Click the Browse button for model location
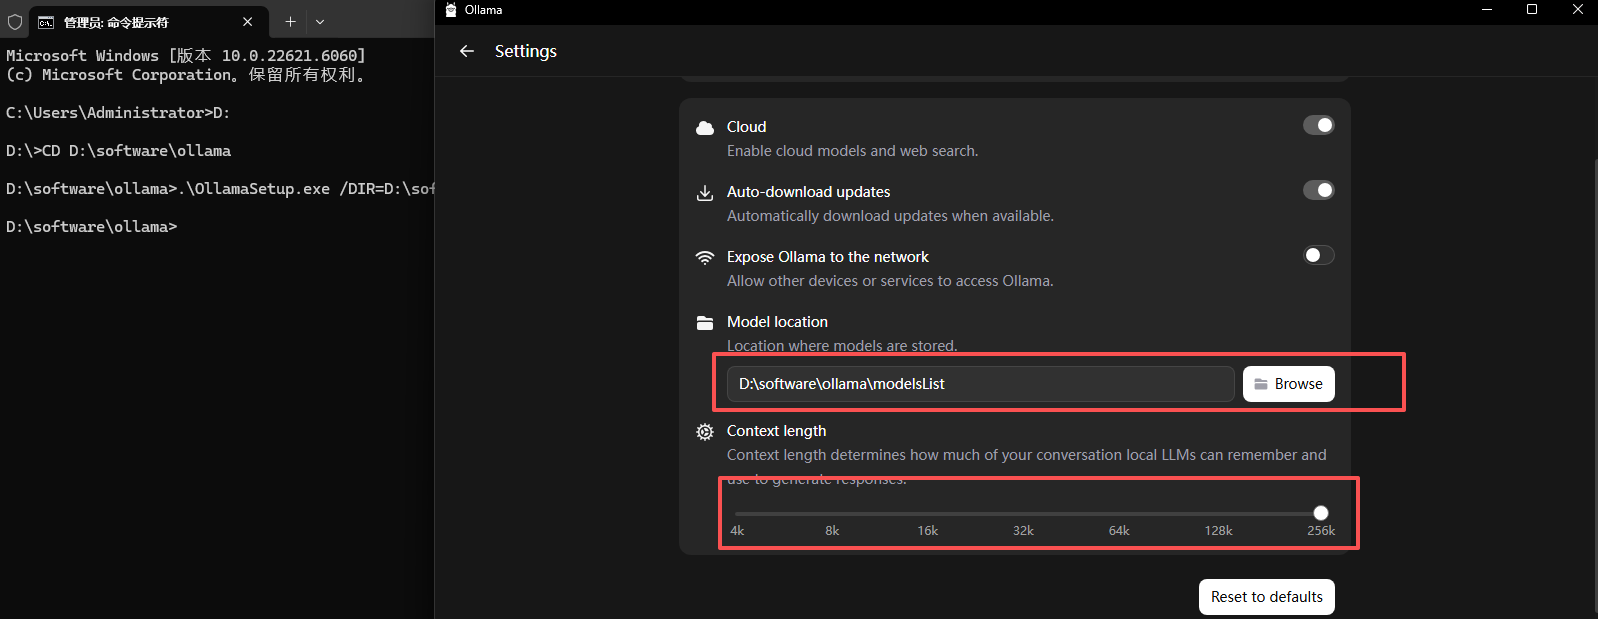The image size is (1598, 619). tap(1289, 384)
